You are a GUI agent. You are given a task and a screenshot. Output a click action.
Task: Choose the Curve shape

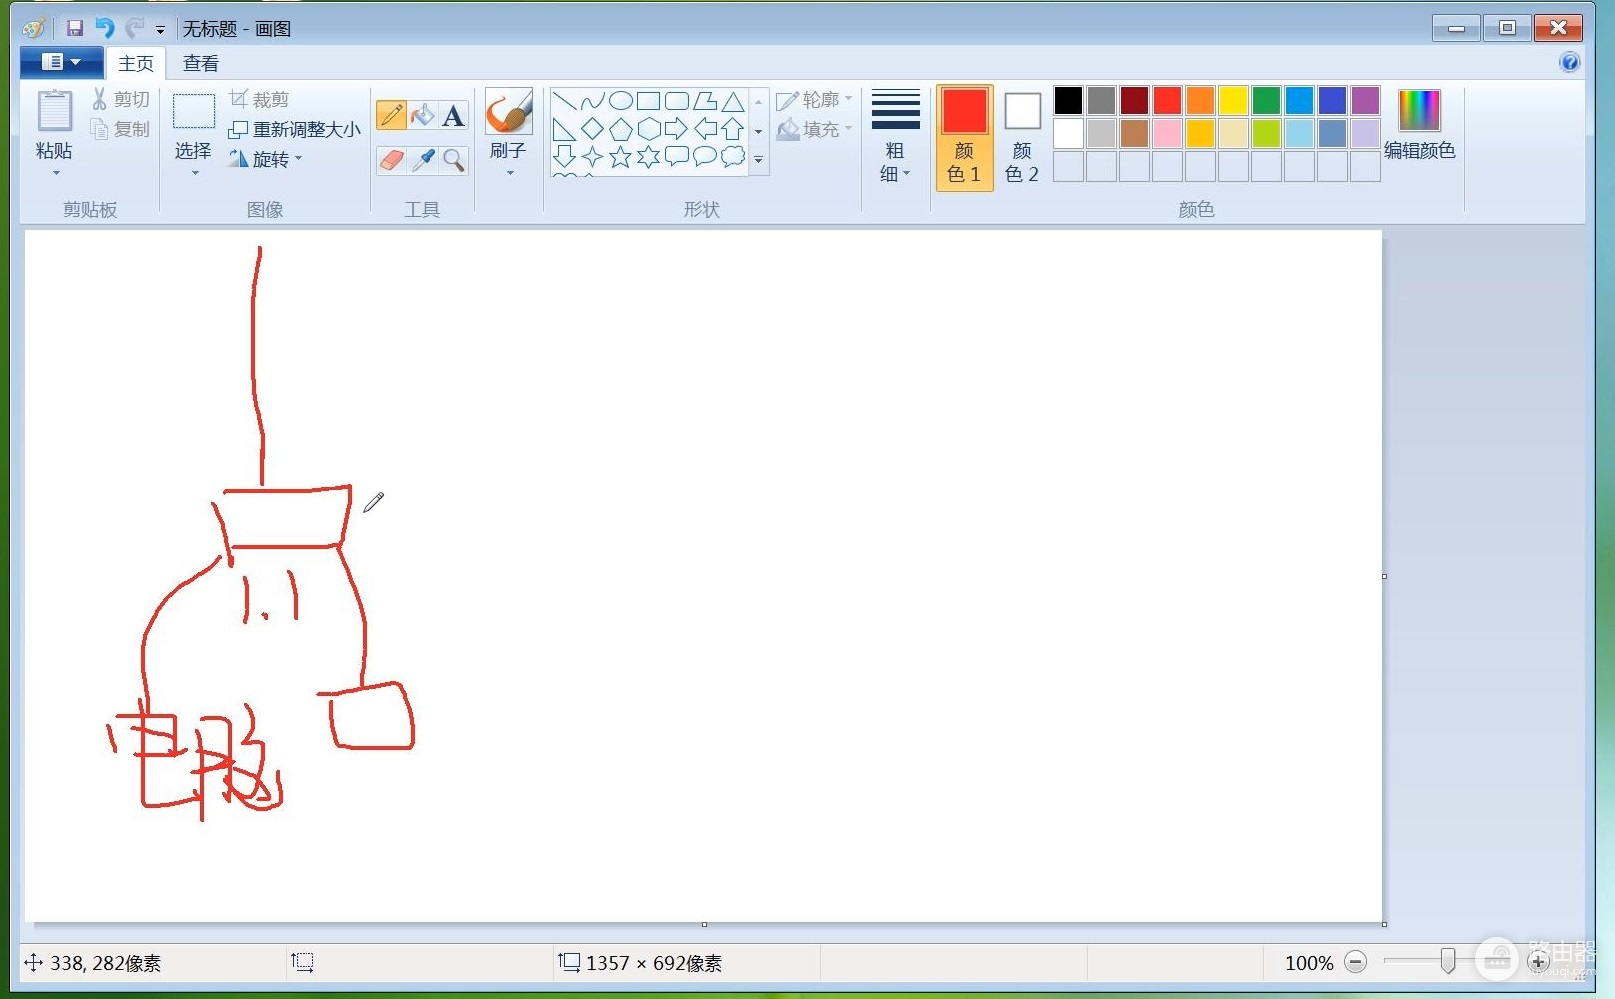tap(592, 101)
